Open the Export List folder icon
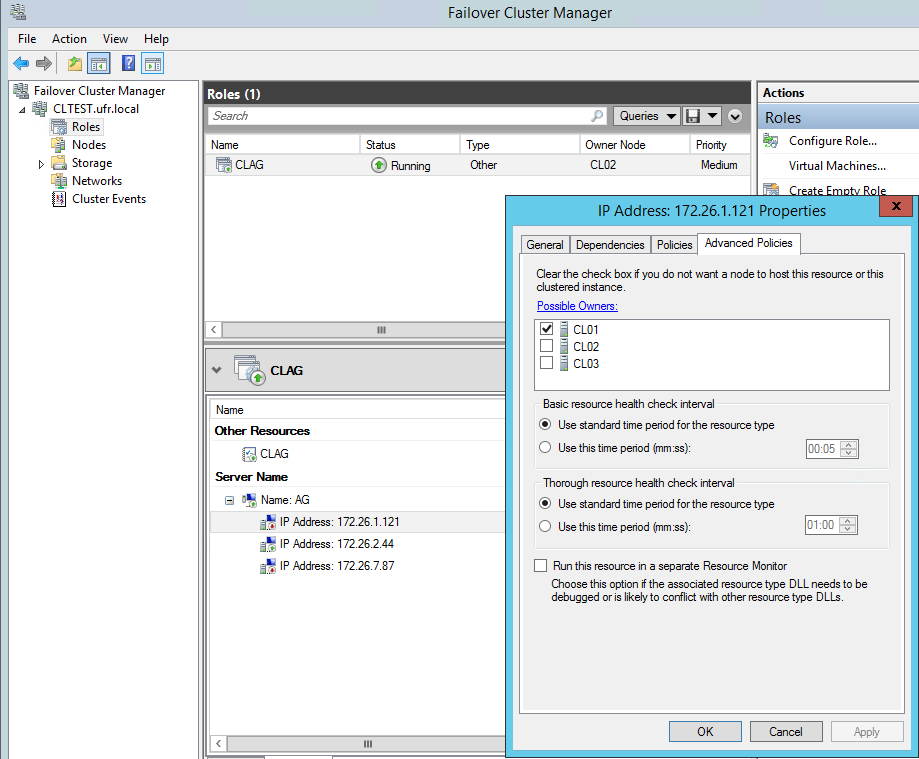This screenshot has height=759, width=919. tap(74, 62)
